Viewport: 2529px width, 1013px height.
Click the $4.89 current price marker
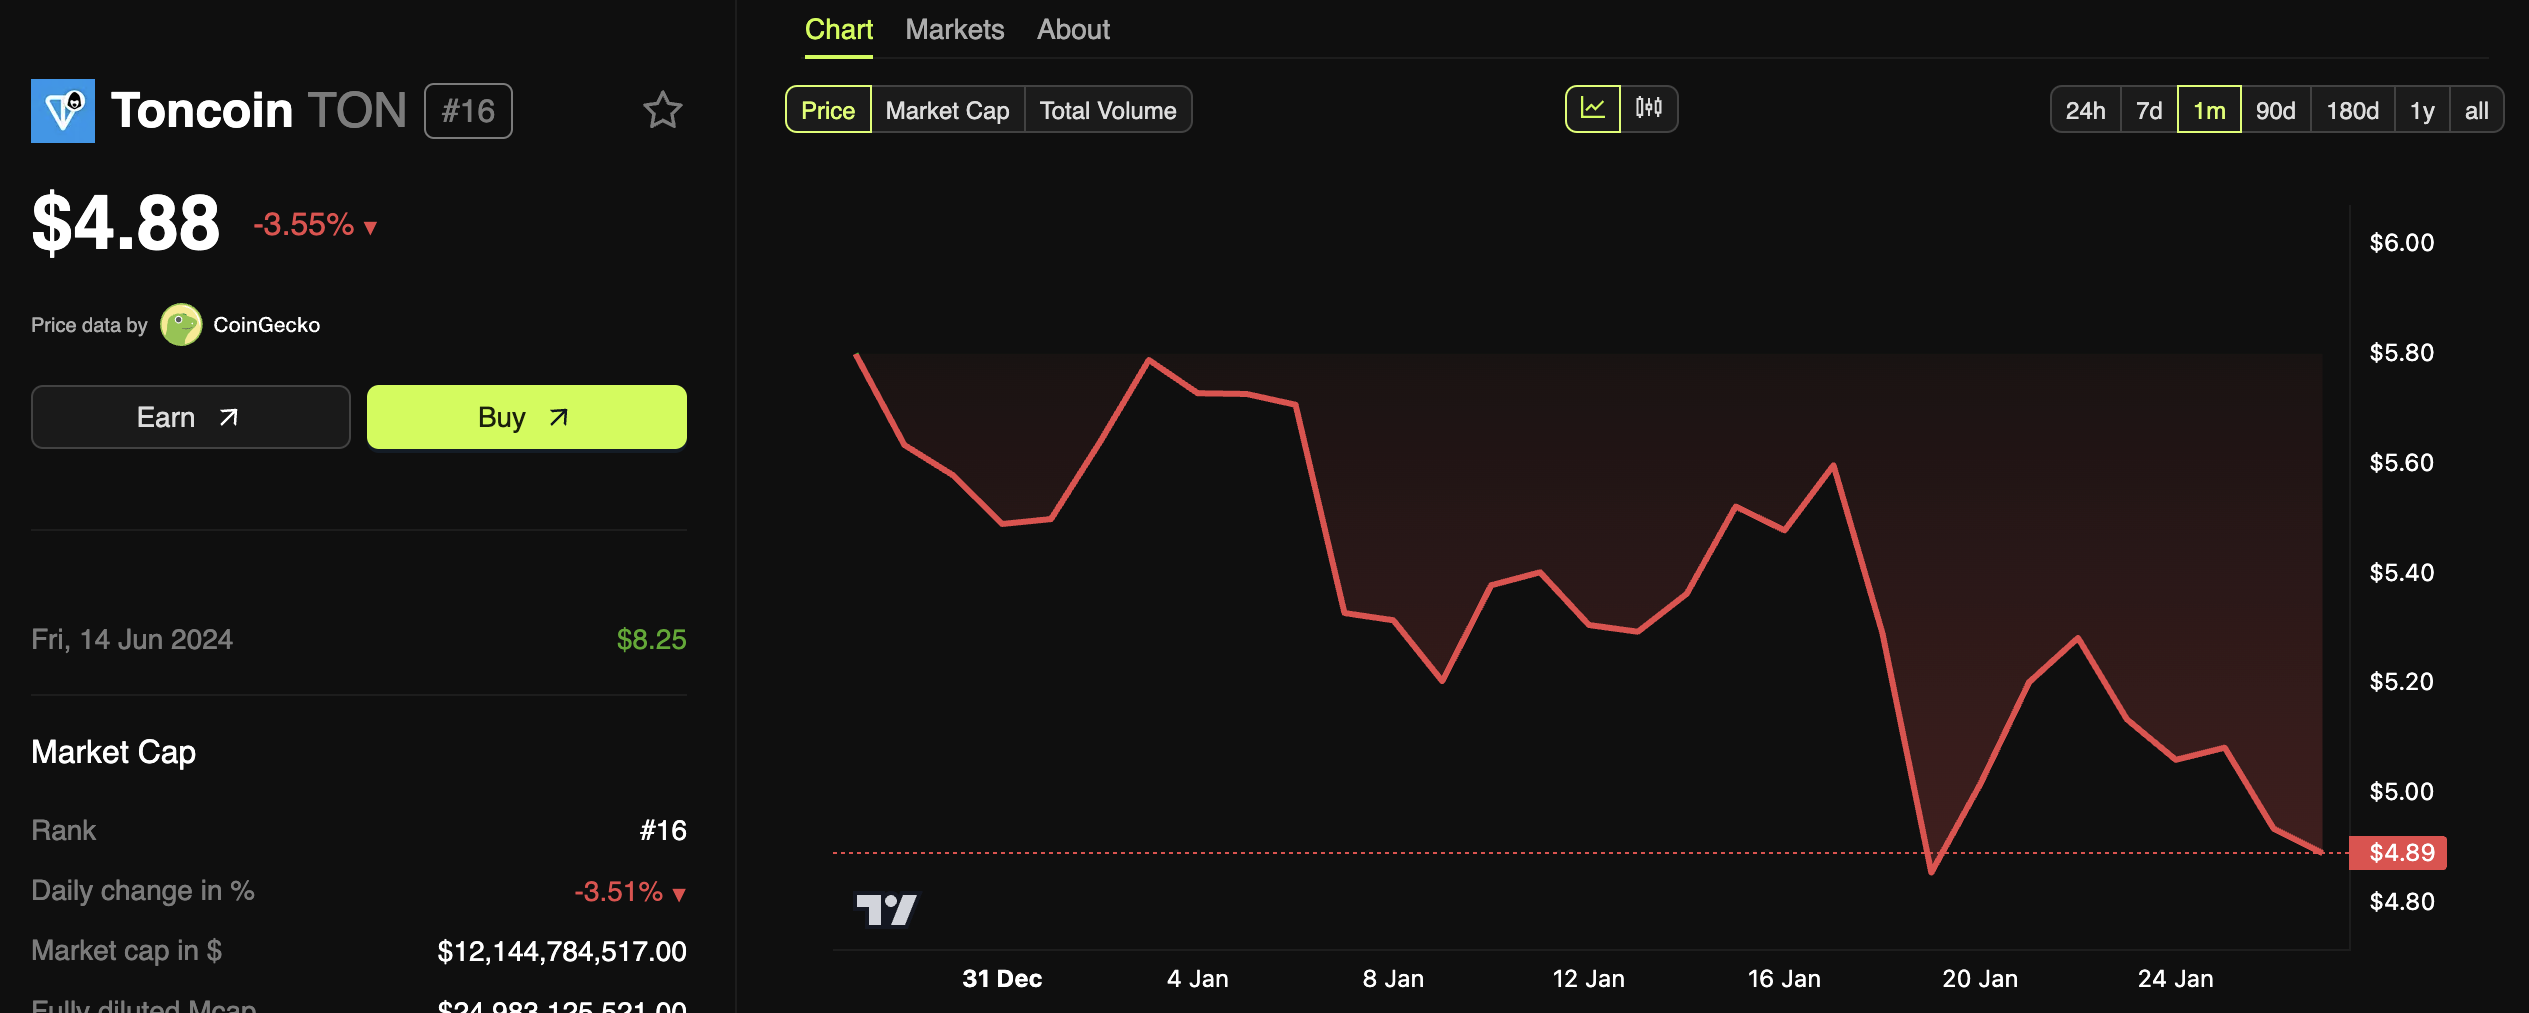(2398, 852)
